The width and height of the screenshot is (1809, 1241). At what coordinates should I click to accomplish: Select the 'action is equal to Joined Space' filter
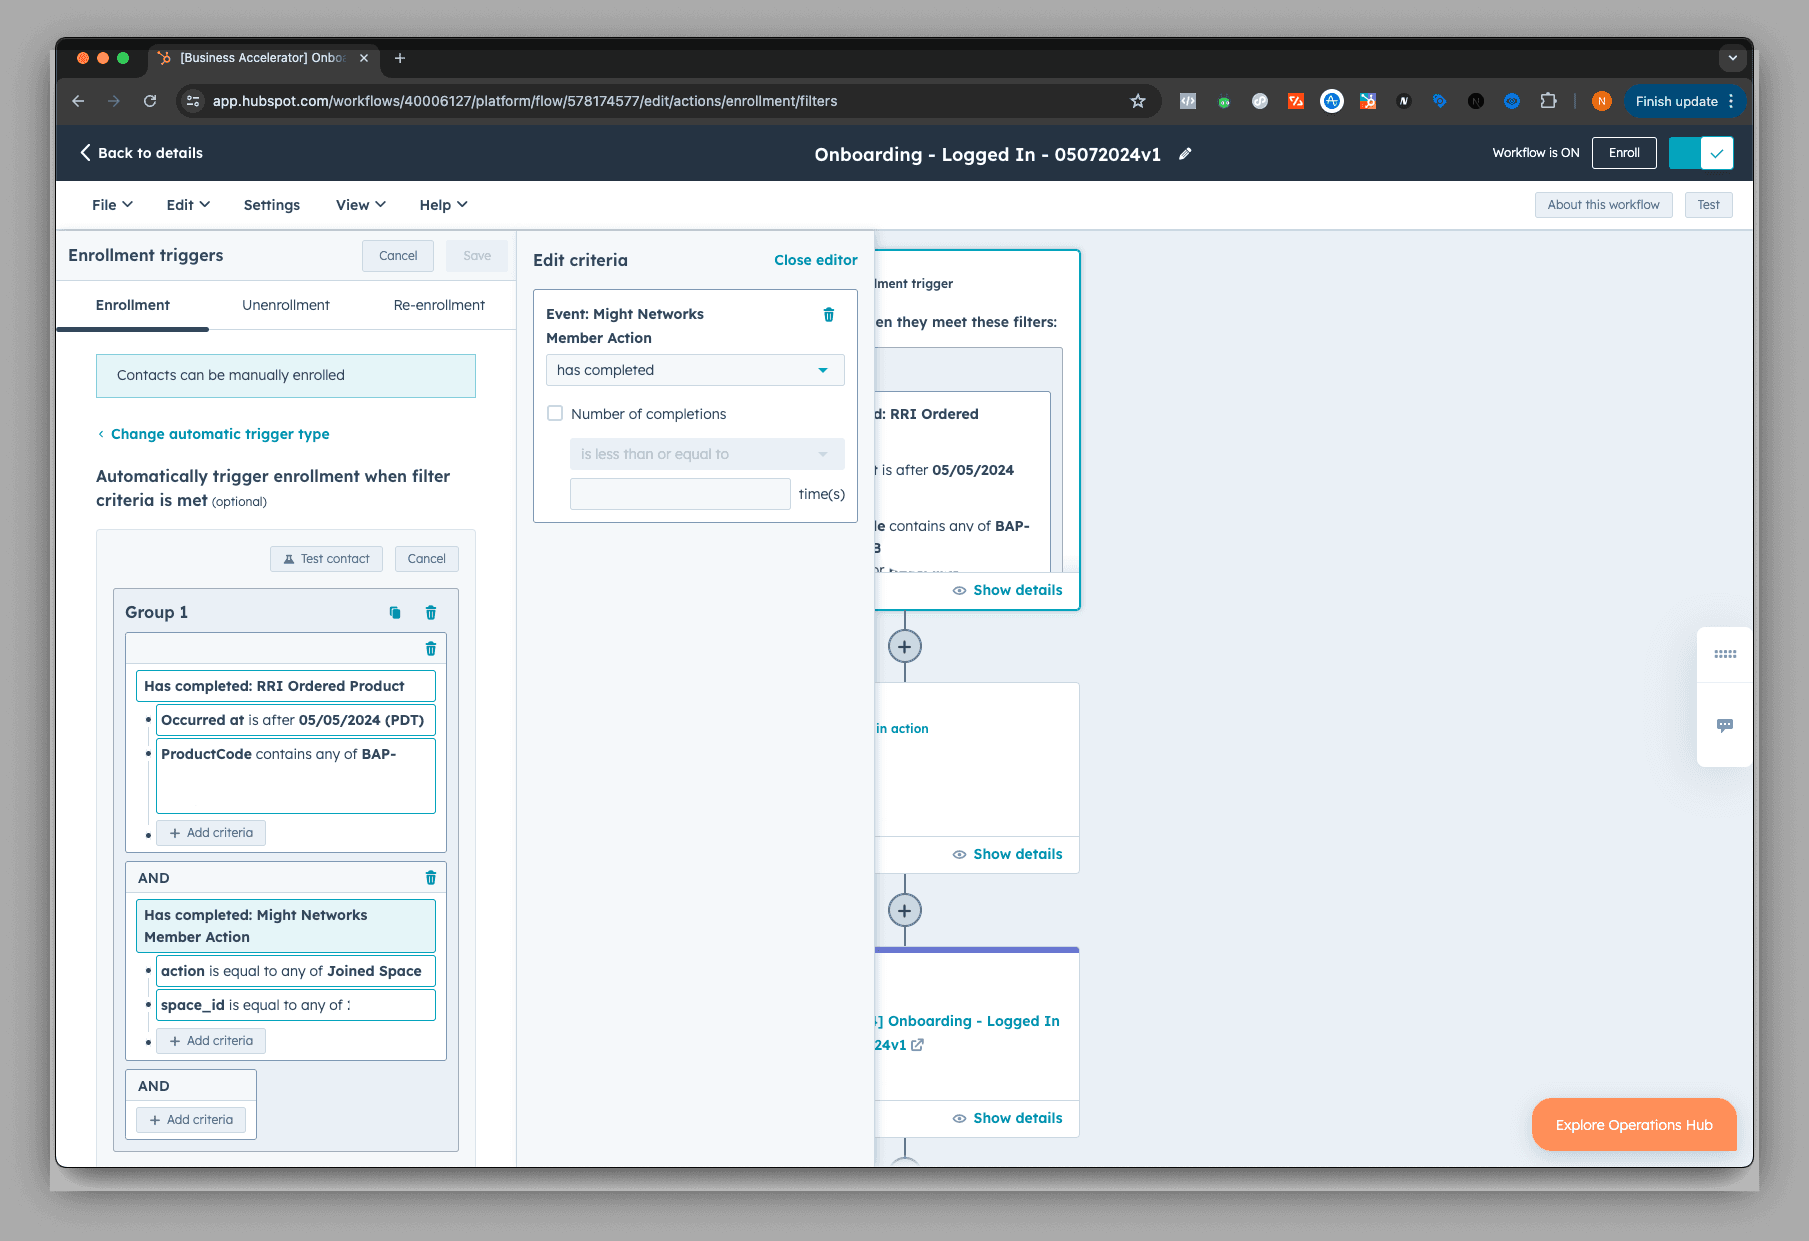[296, 971]
